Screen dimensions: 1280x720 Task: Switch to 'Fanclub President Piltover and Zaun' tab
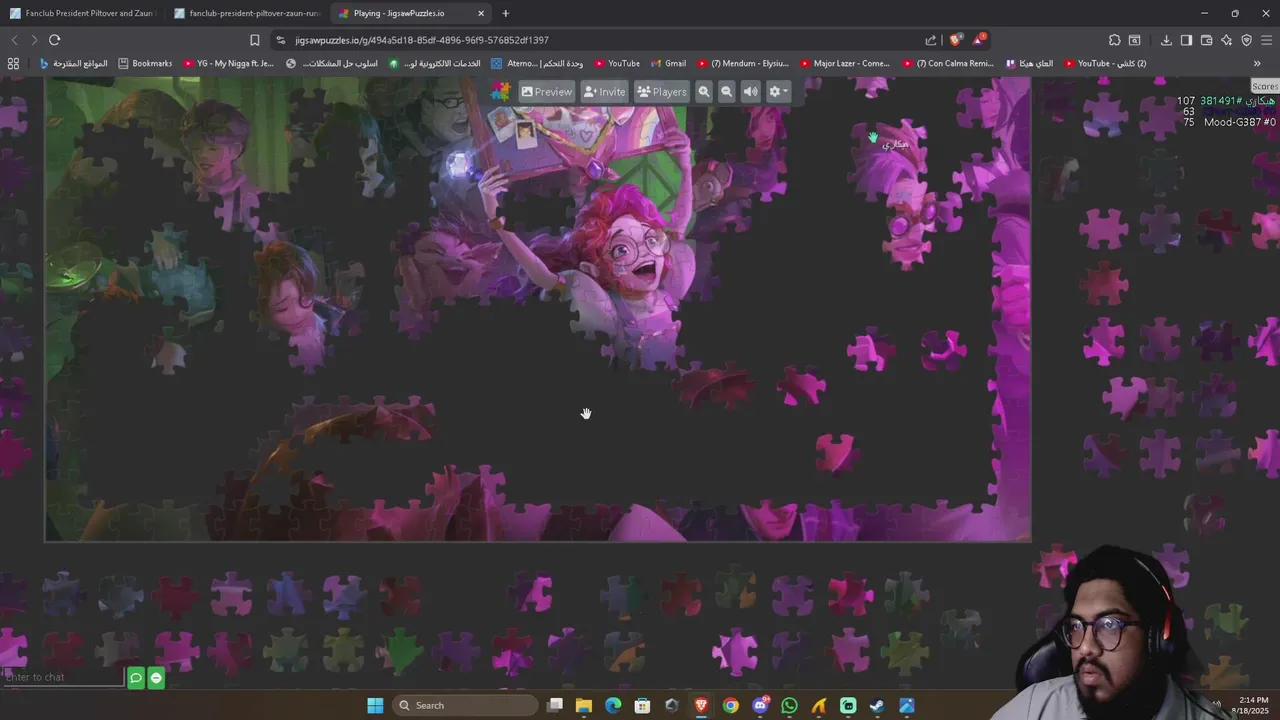tap(82, 13)
